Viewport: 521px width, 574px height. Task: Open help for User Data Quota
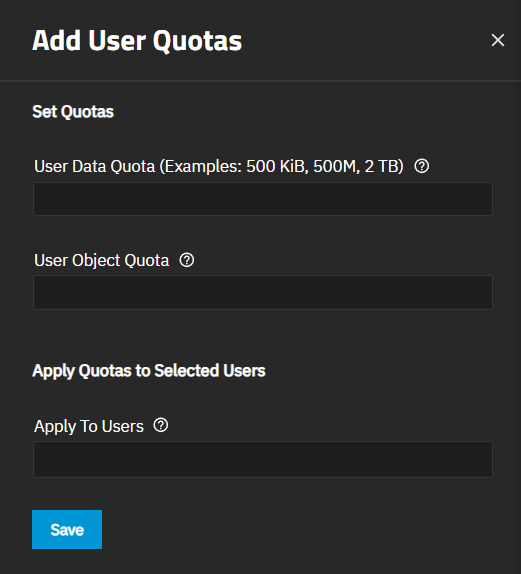coord(421,166)
